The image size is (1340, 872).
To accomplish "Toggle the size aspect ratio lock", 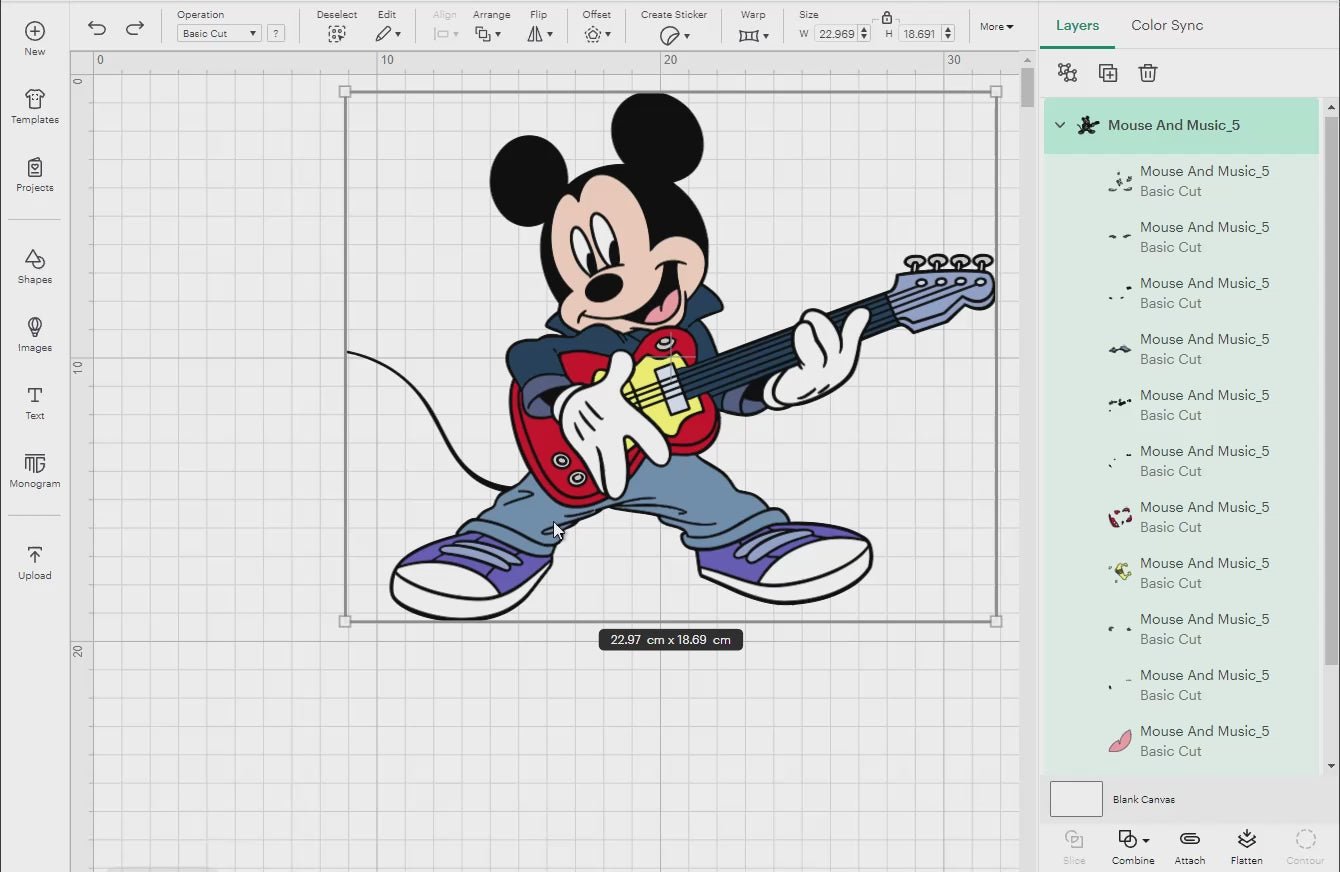I will coord(886,17).
